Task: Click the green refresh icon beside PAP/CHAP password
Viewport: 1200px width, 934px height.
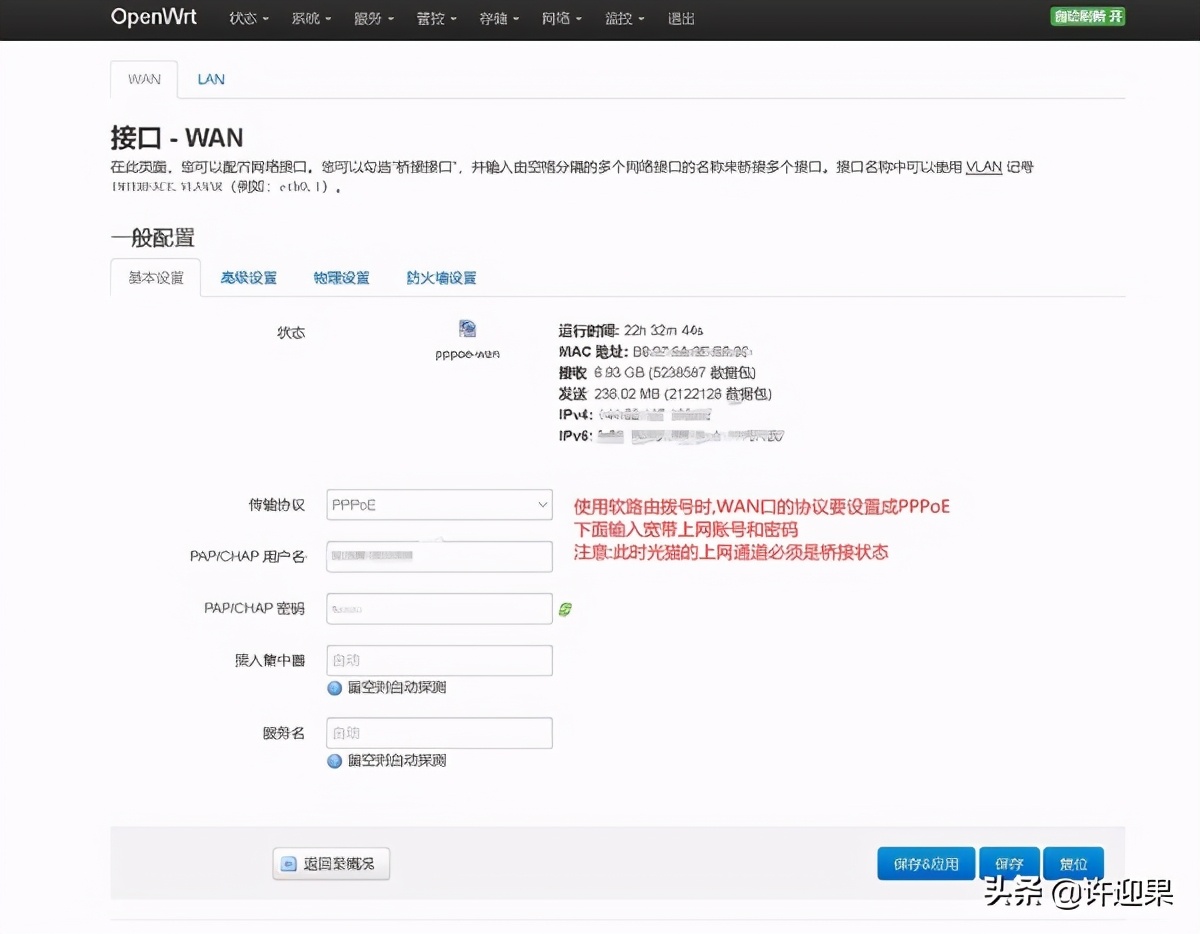Action: click(565, 608)
